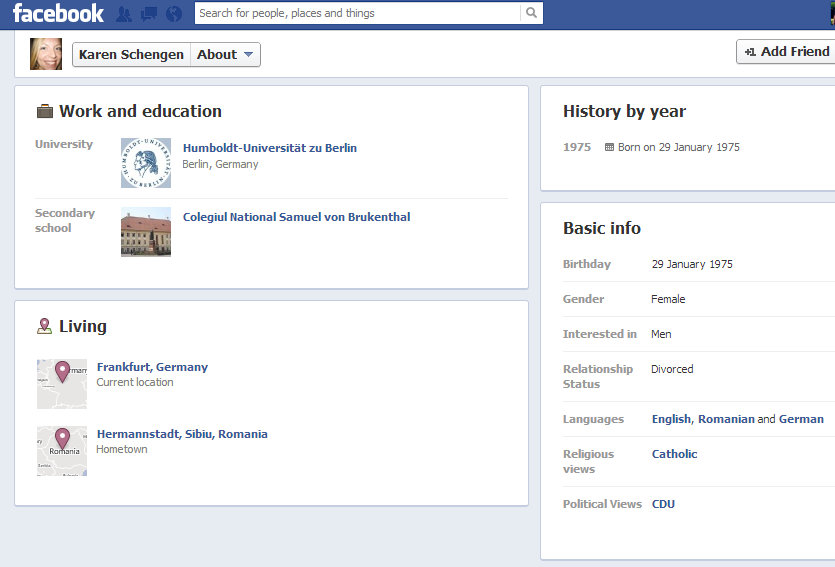835x567 pixels.
Task: Click the Frankfurt map pin thumbnail
Action: point(62,384)
